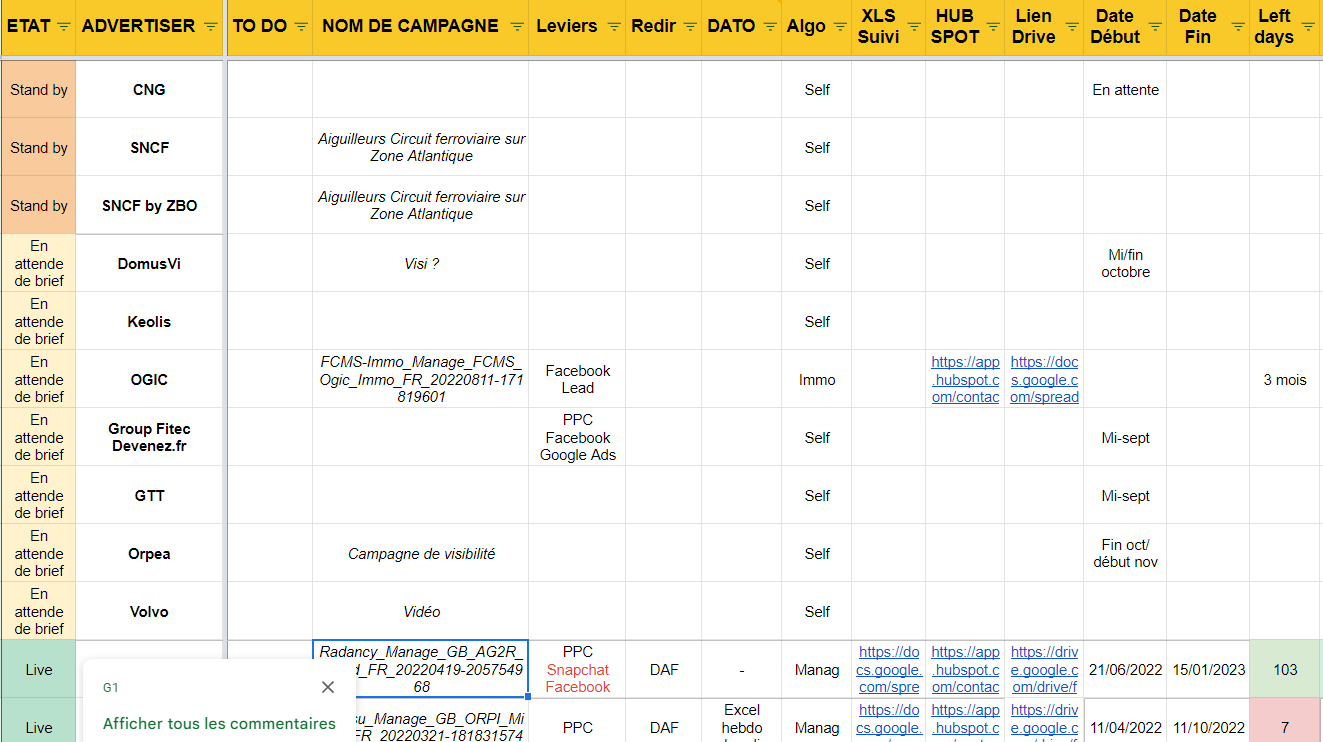Select the Orpea advertiser cell
The image size is (1323, 742).
tap(149, 553)
